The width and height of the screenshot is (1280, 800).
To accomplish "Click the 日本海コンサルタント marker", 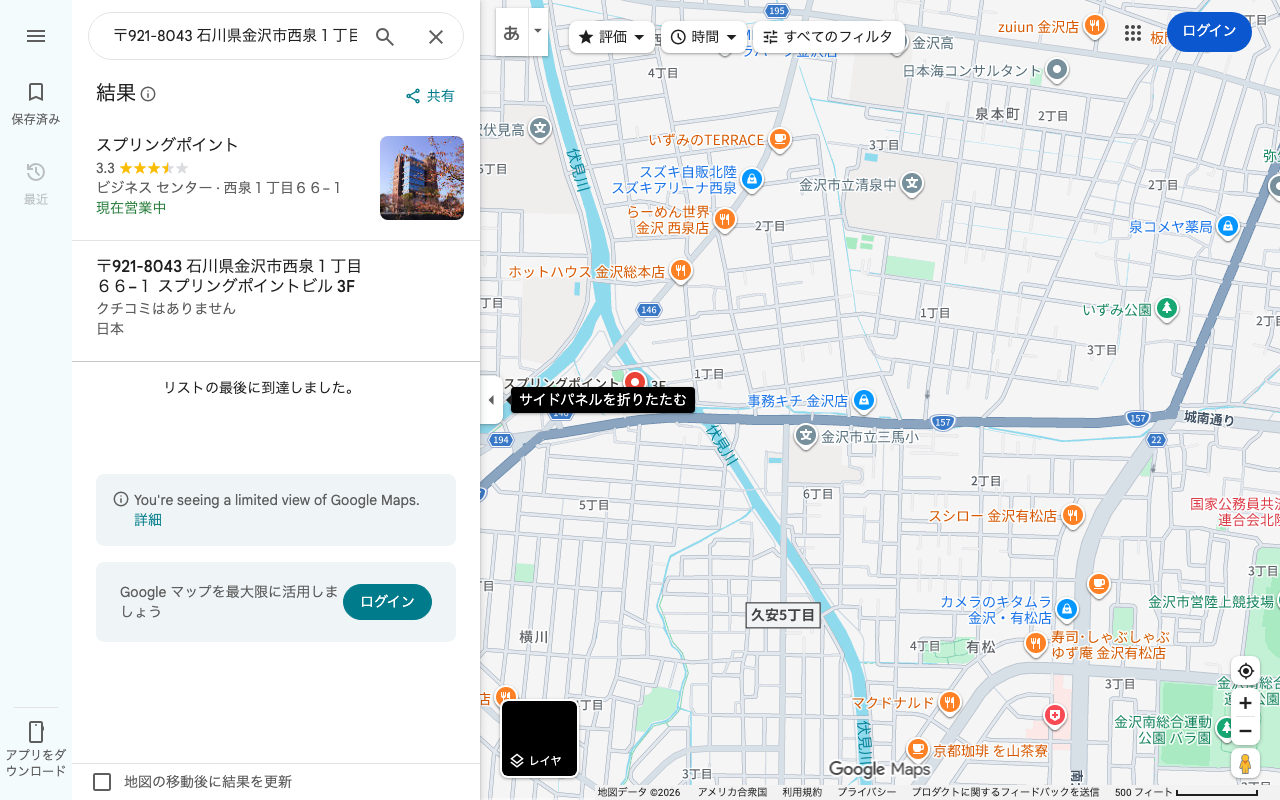I will pos(1057,71).
